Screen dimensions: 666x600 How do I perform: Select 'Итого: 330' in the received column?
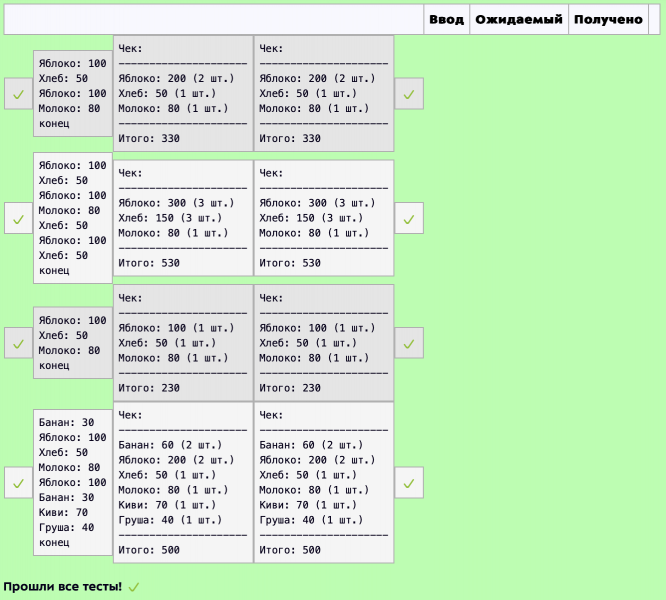coord(290,138)
